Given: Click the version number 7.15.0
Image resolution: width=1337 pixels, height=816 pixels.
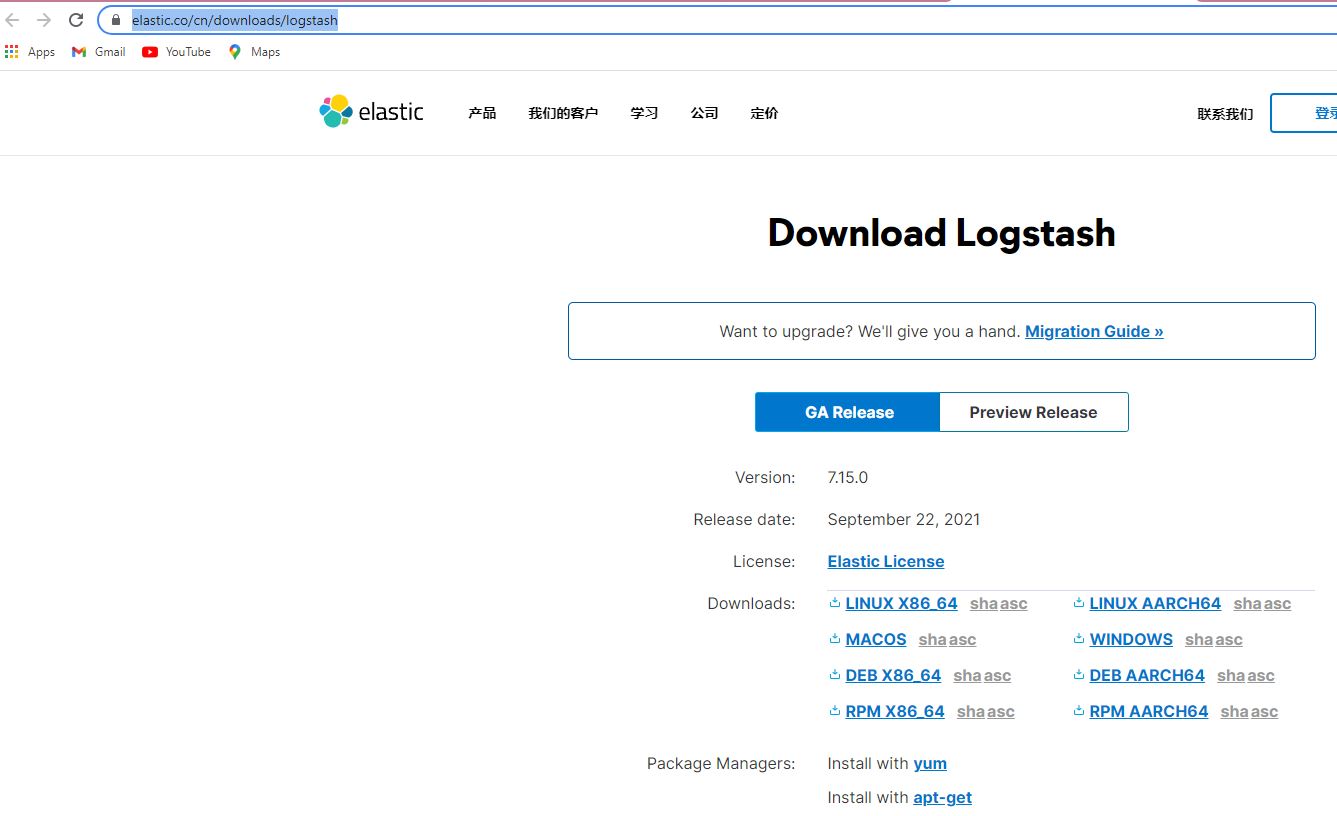Looking at the screenshot, I should tap(848, 477).
